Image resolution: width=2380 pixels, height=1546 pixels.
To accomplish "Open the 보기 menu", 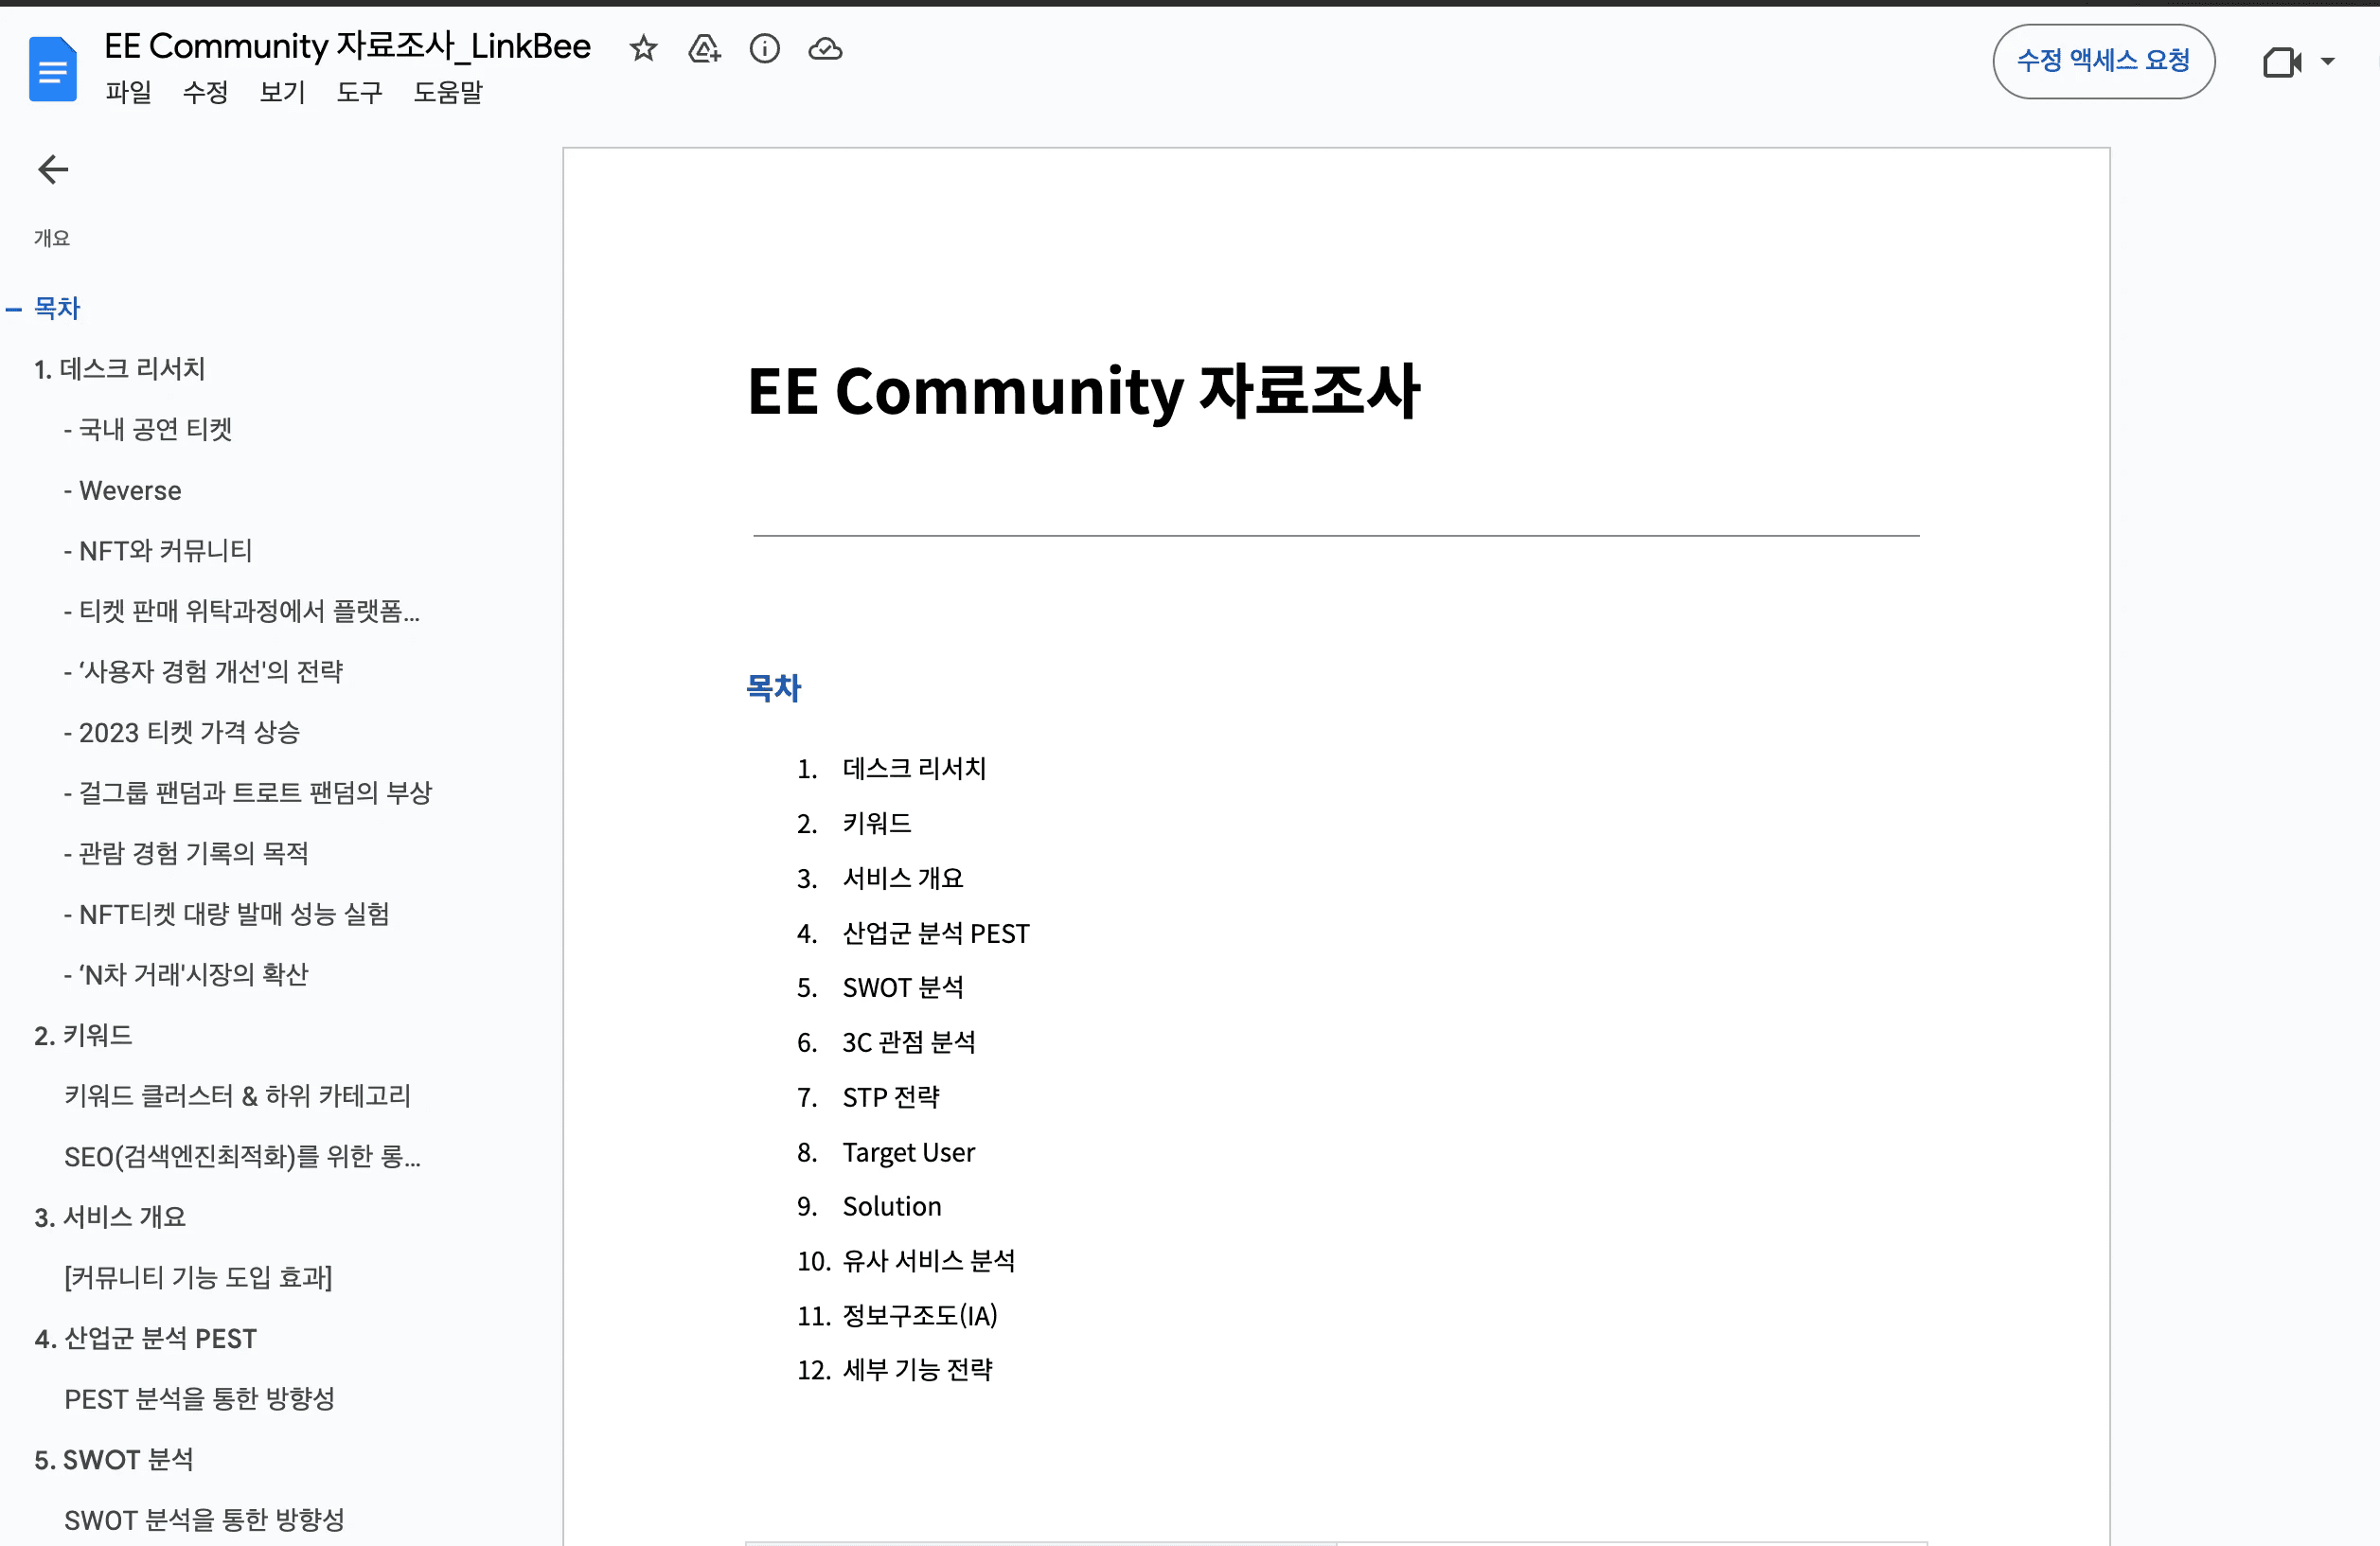I will coord(282,92).
